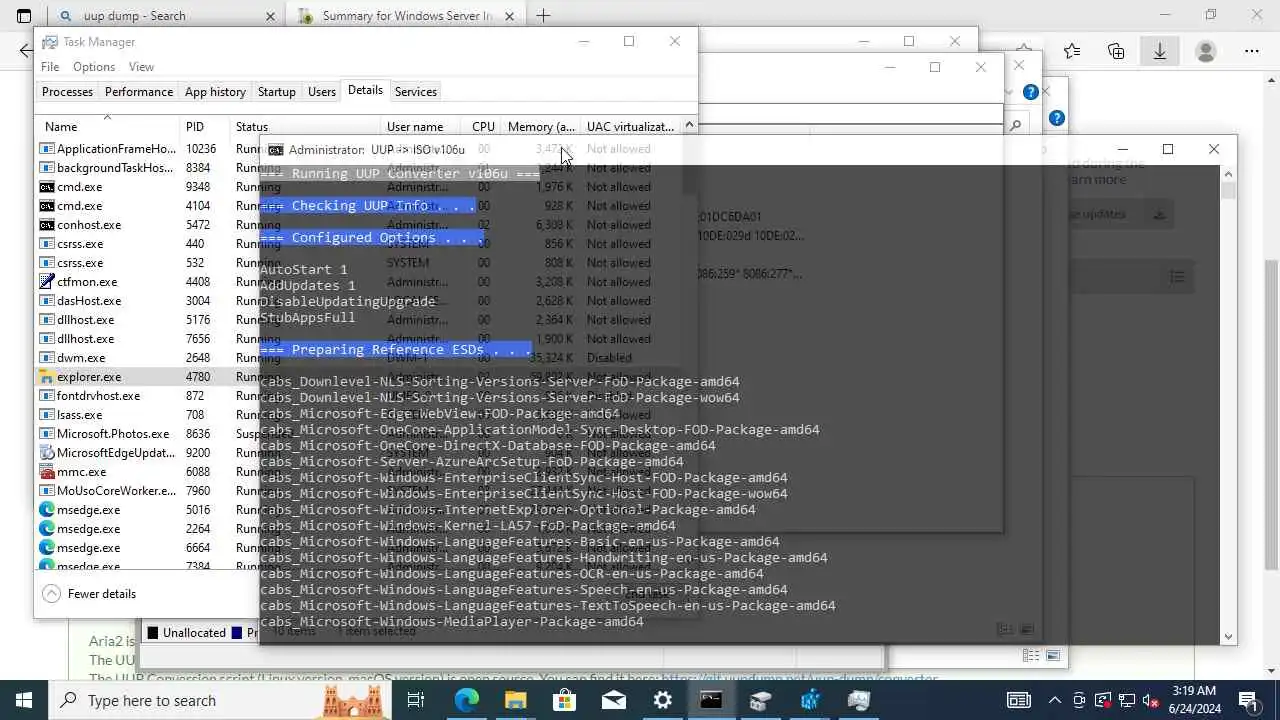Select the 'Summary for Windows Server' tab

[406, 16]
